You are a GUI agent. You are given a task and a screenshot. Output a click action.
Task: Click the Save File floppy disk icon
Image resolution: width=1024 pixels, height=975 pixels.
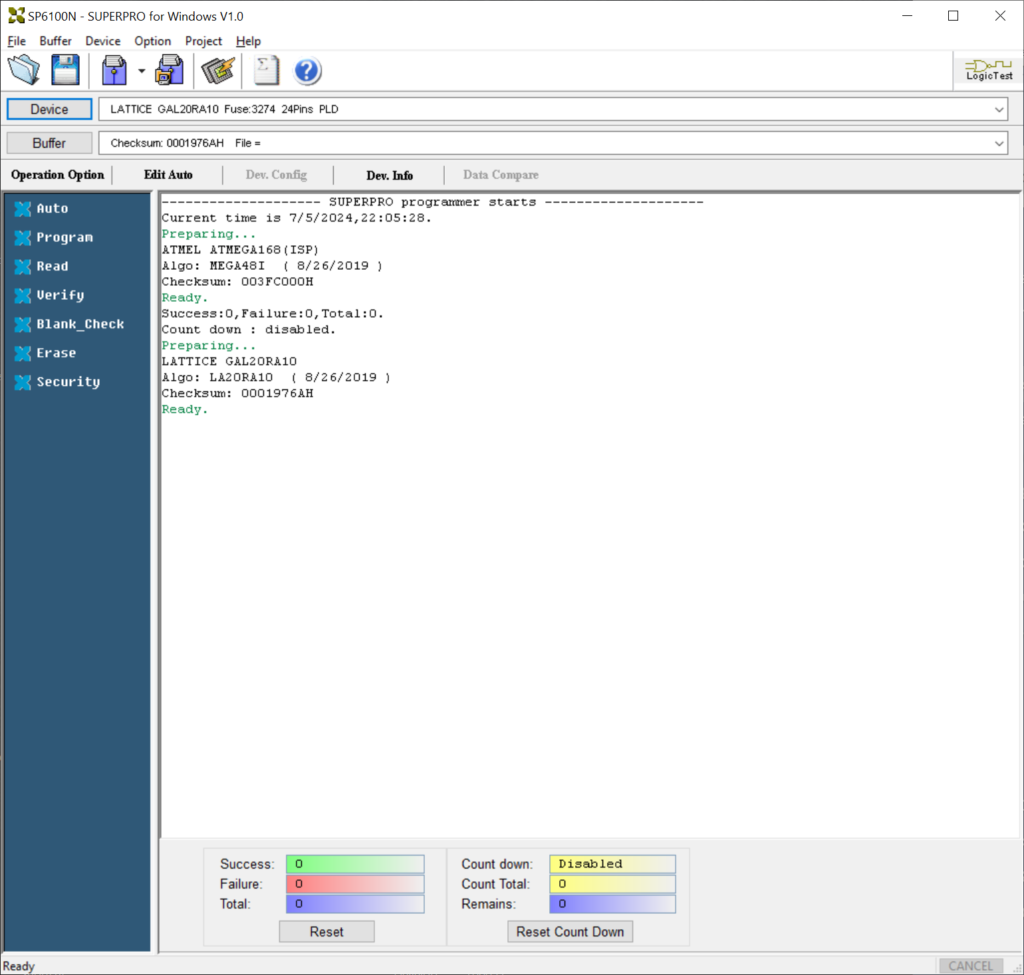point(65,71)
